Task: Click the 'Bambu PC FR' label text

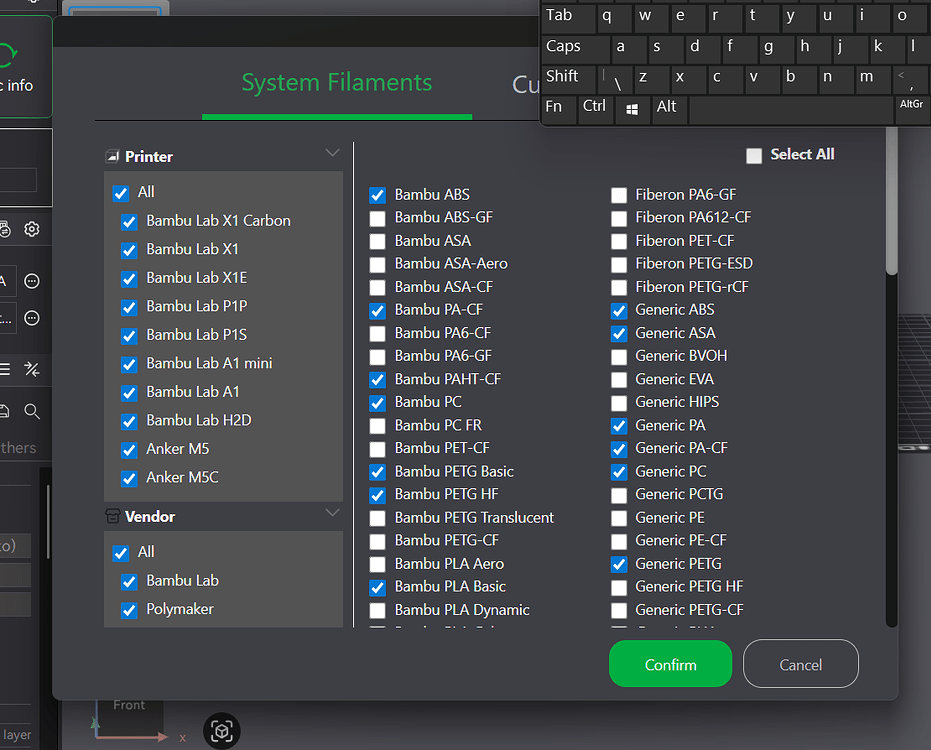Action: (438, 425)
